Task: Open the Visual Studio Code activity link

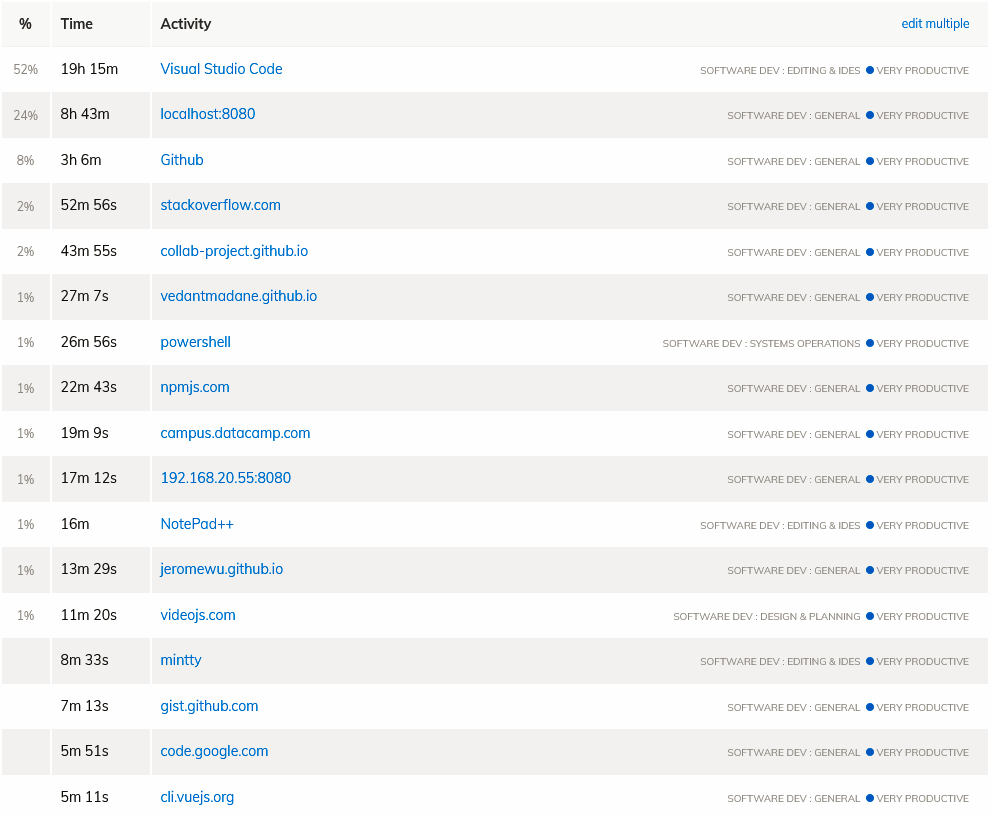Action: [221, 69]
